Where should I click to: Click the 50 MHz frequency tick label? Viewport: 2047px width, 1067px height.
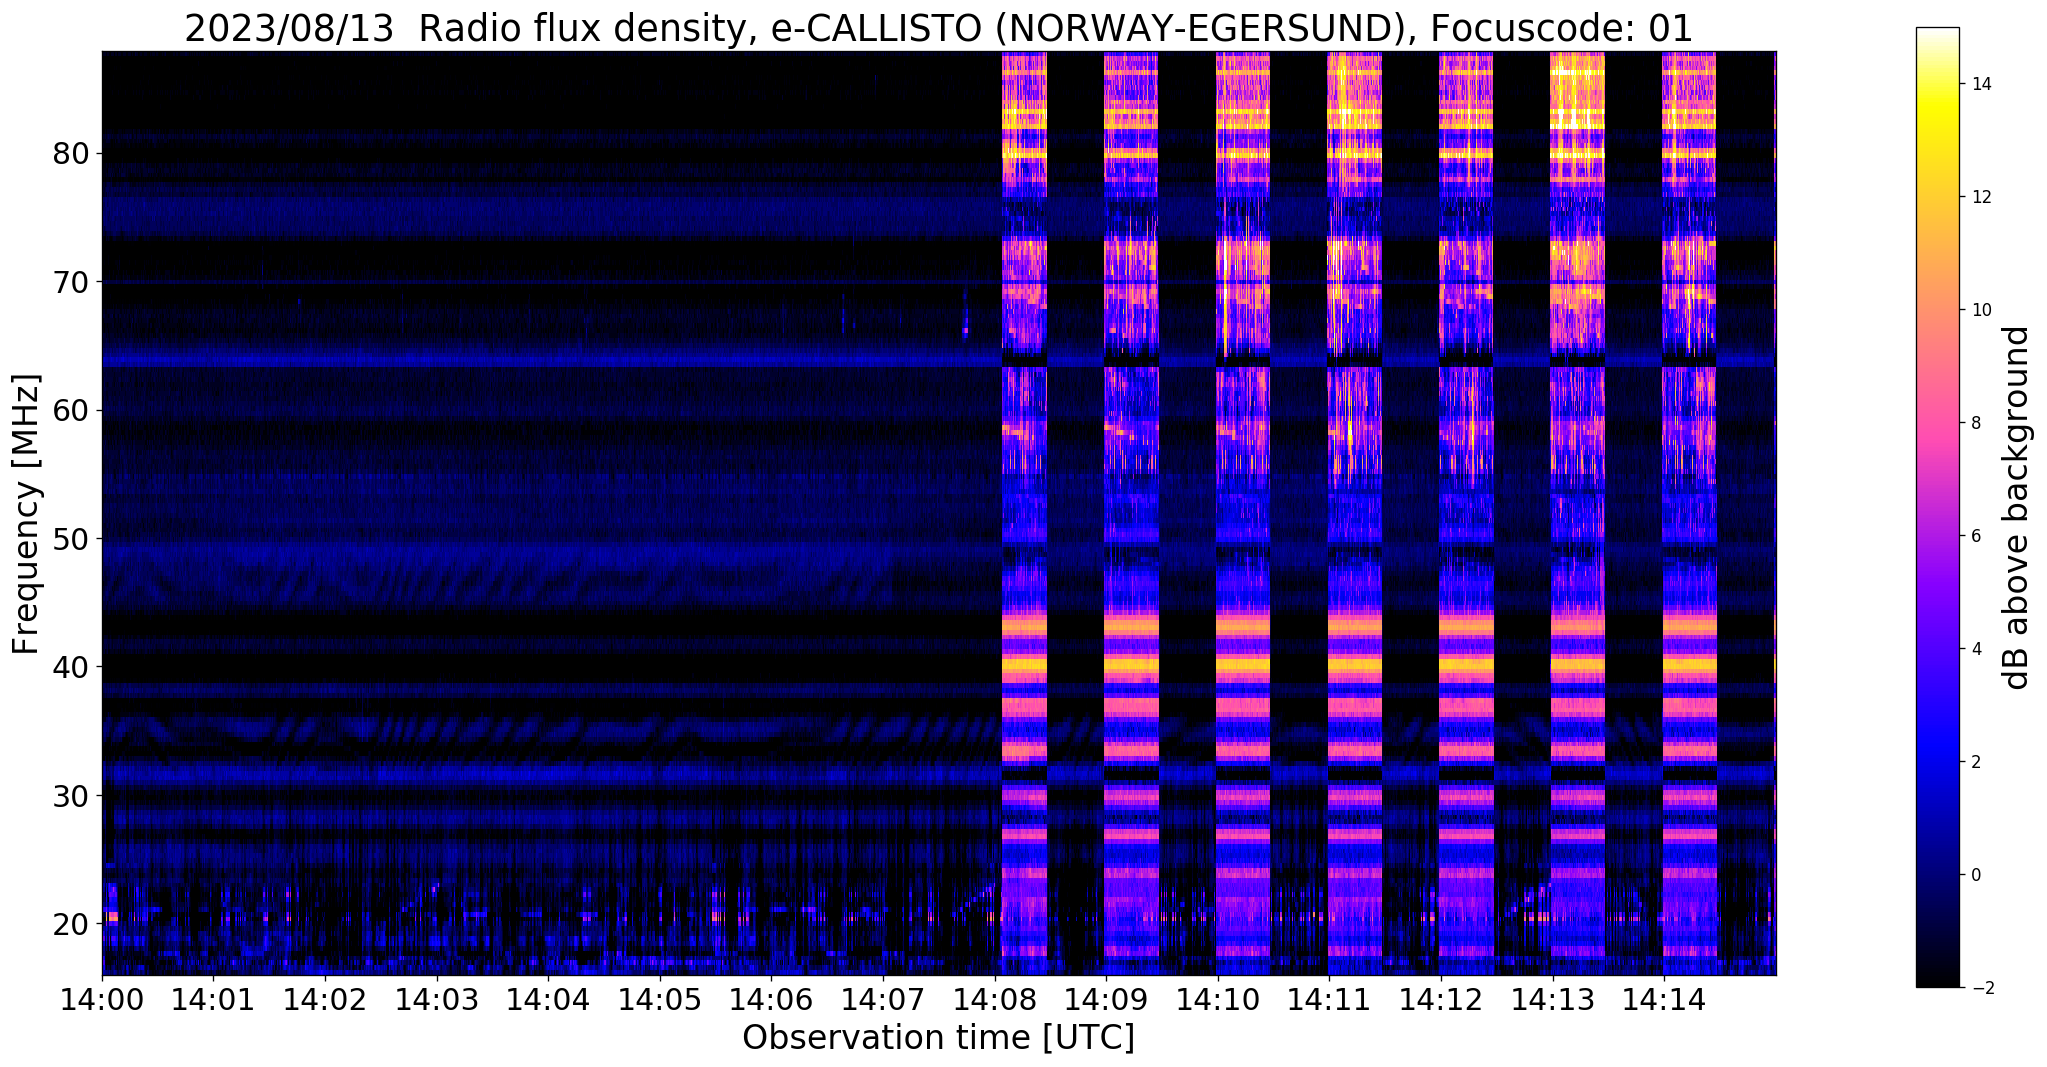[x=71, y=539]
